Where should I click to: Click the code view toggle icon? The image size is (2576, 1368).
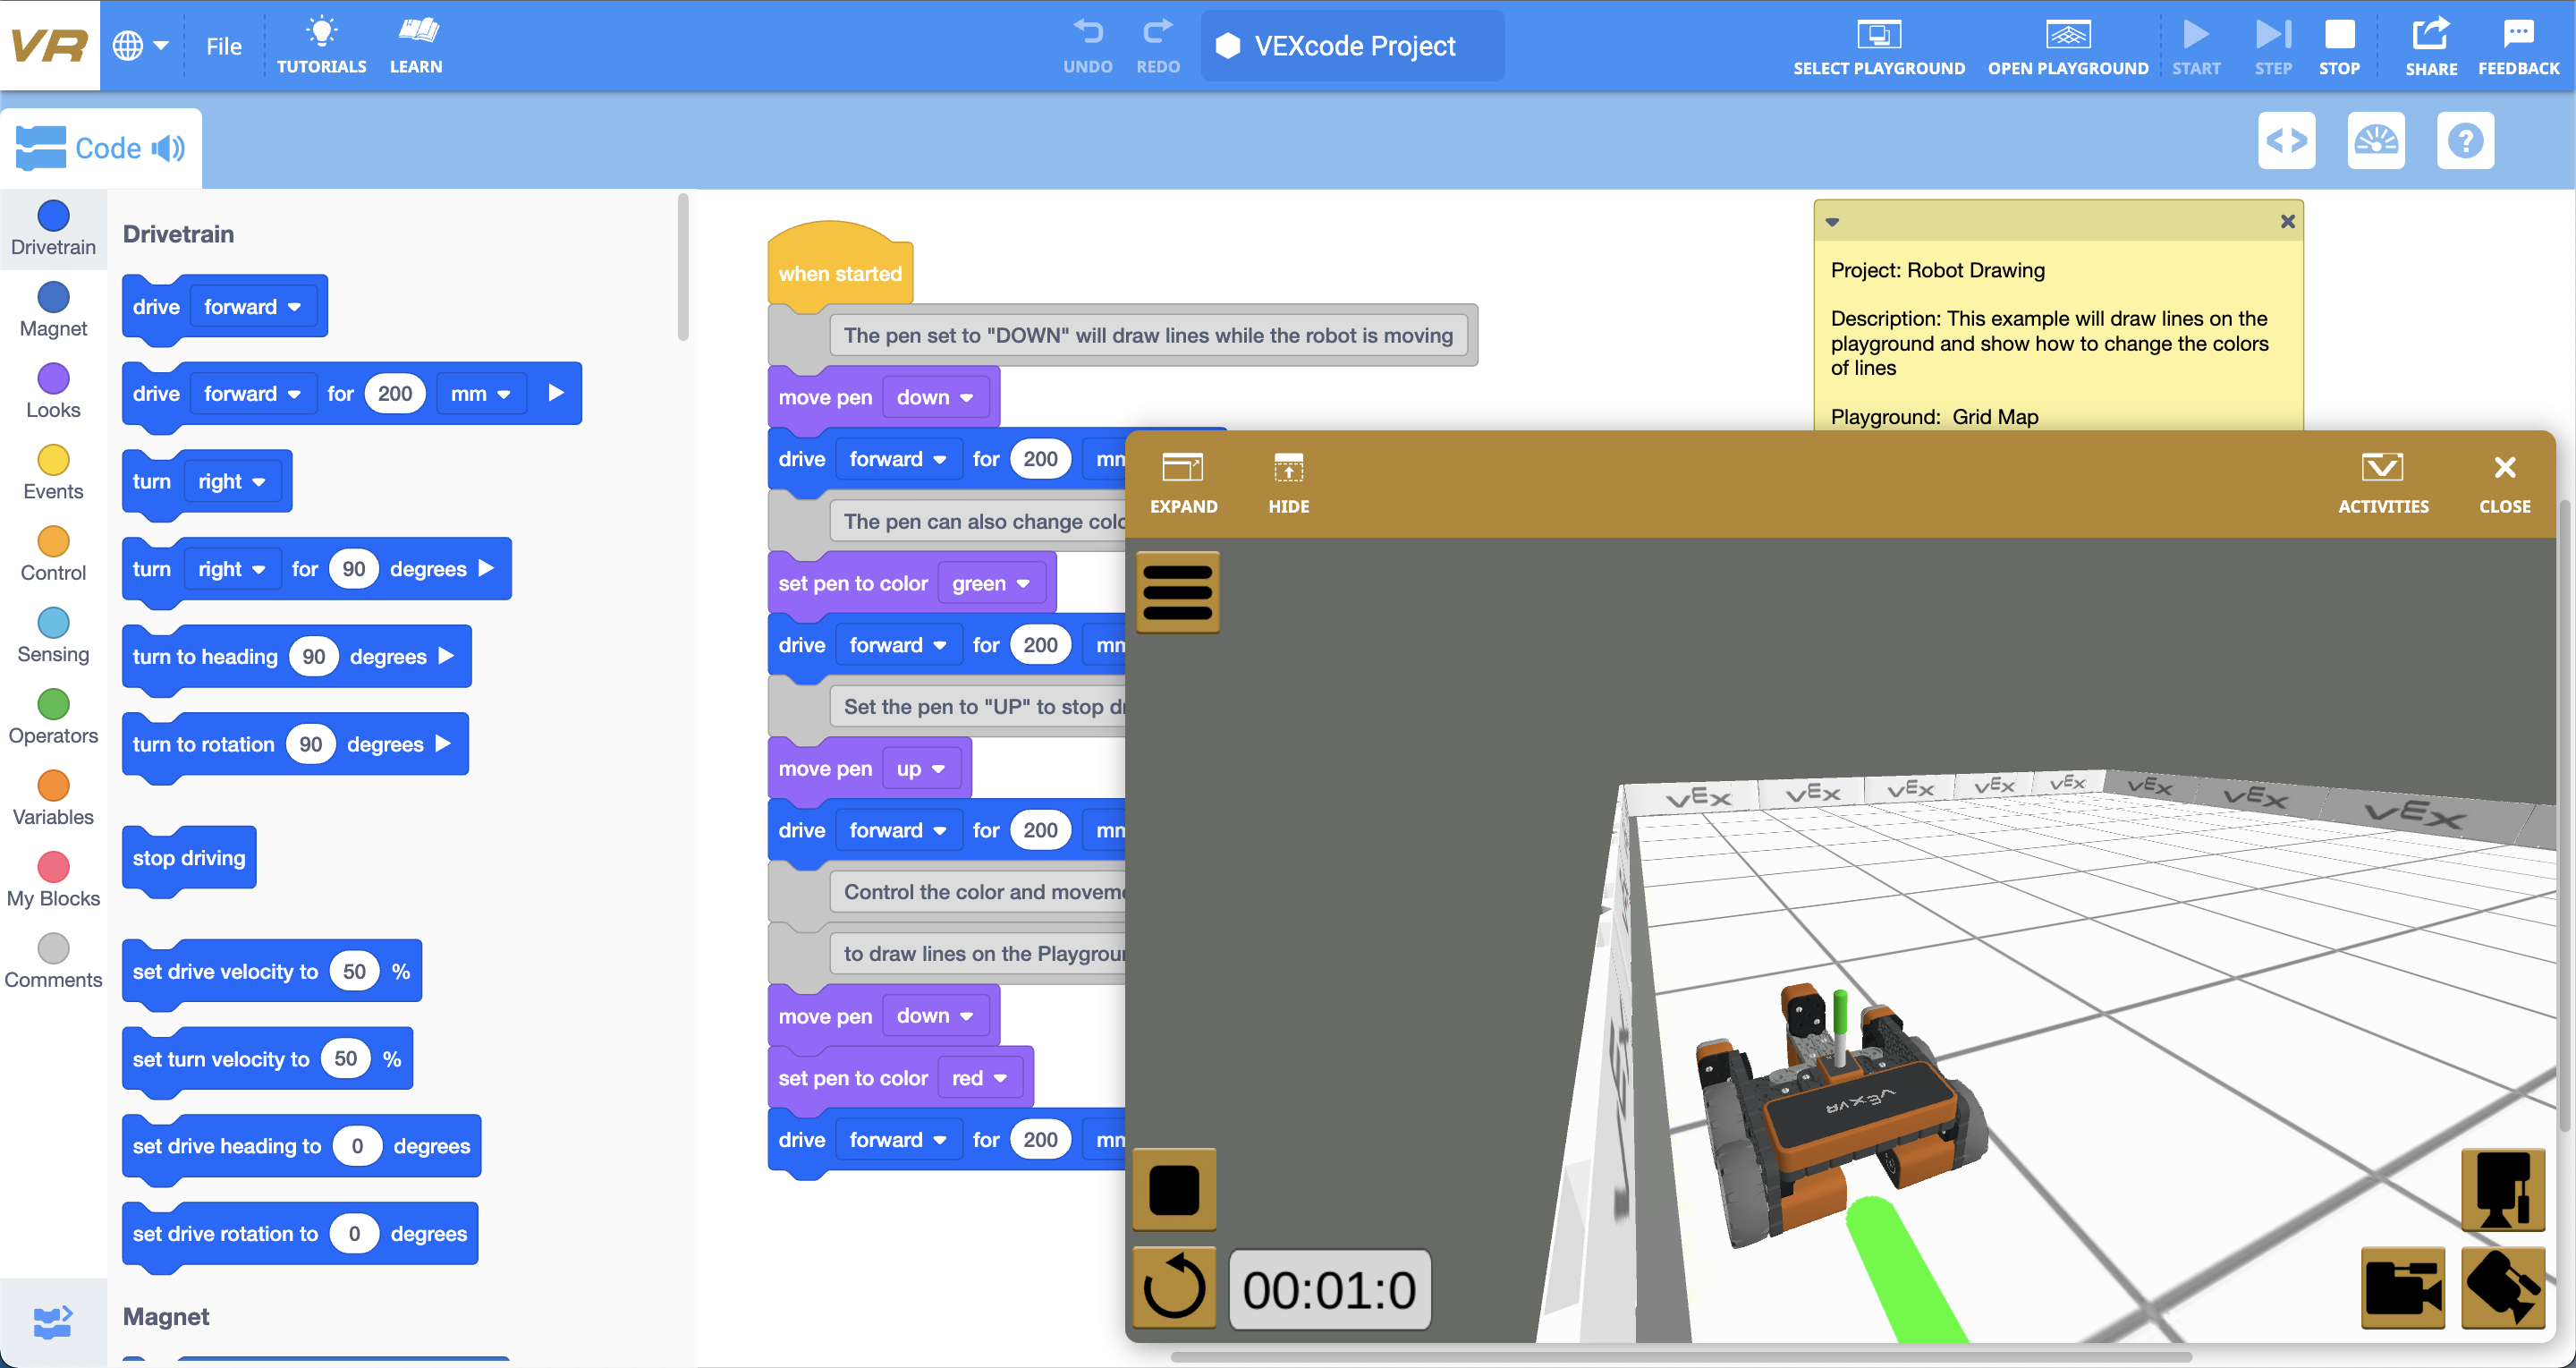pyautogui.click(x=2290, y=143)
